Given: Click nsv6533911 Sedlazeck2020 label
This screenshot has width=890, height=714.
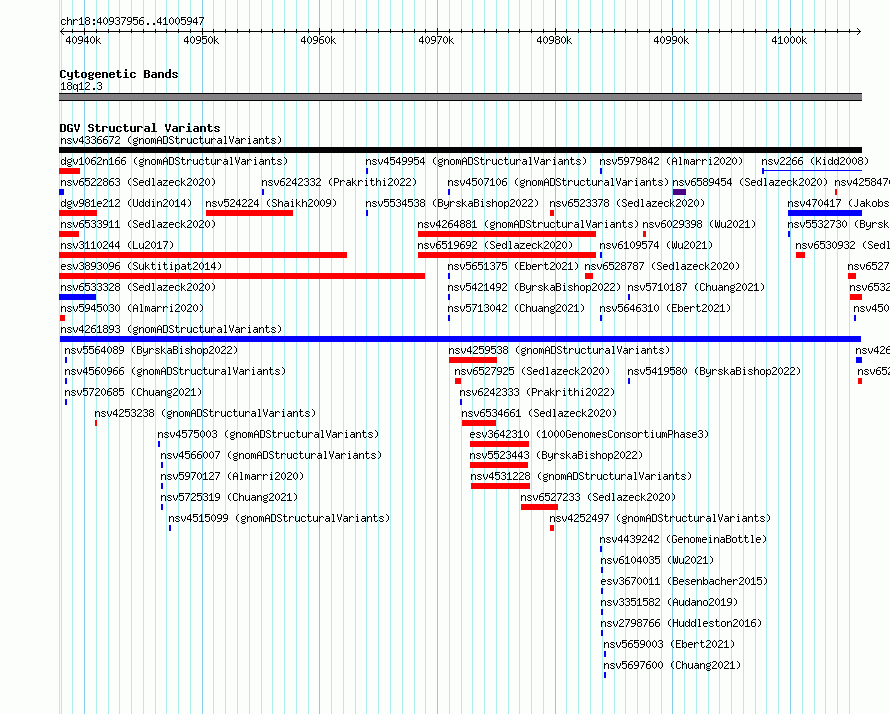Looking at the screenshot, I should click(138, 224).
